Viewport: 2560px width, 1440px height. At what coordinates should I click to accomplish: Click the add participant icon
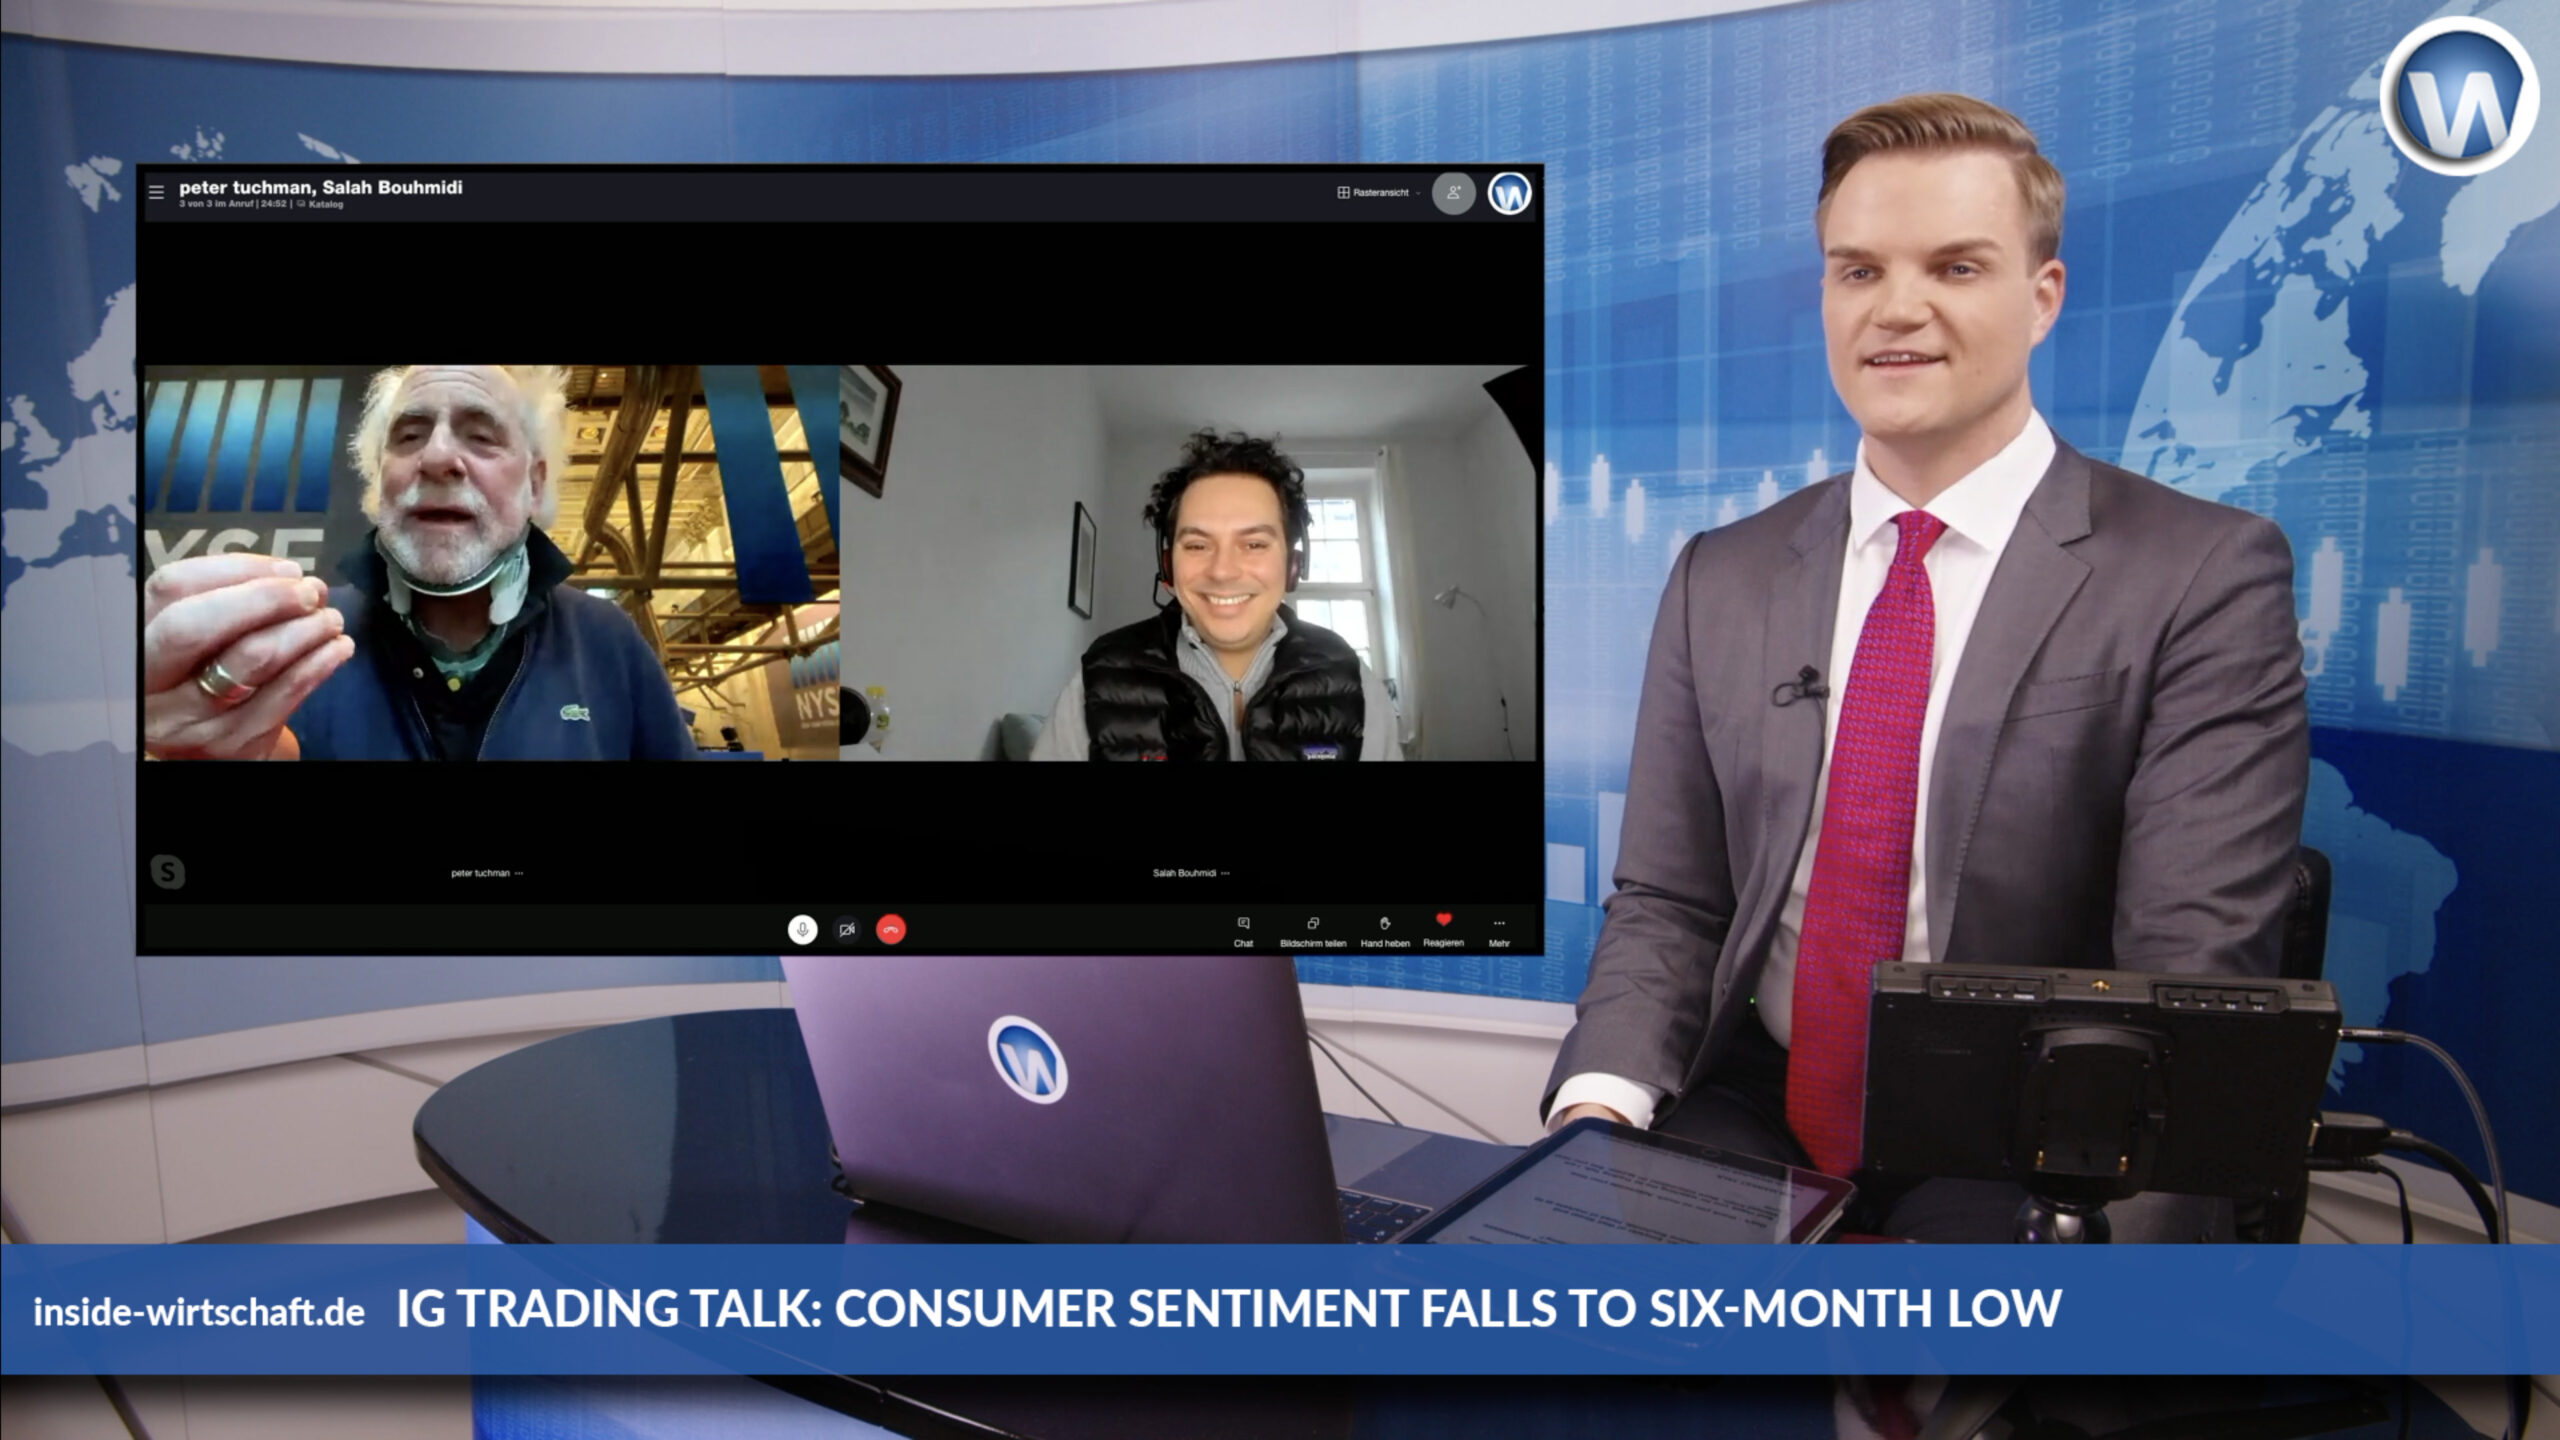coord(1453,193)
